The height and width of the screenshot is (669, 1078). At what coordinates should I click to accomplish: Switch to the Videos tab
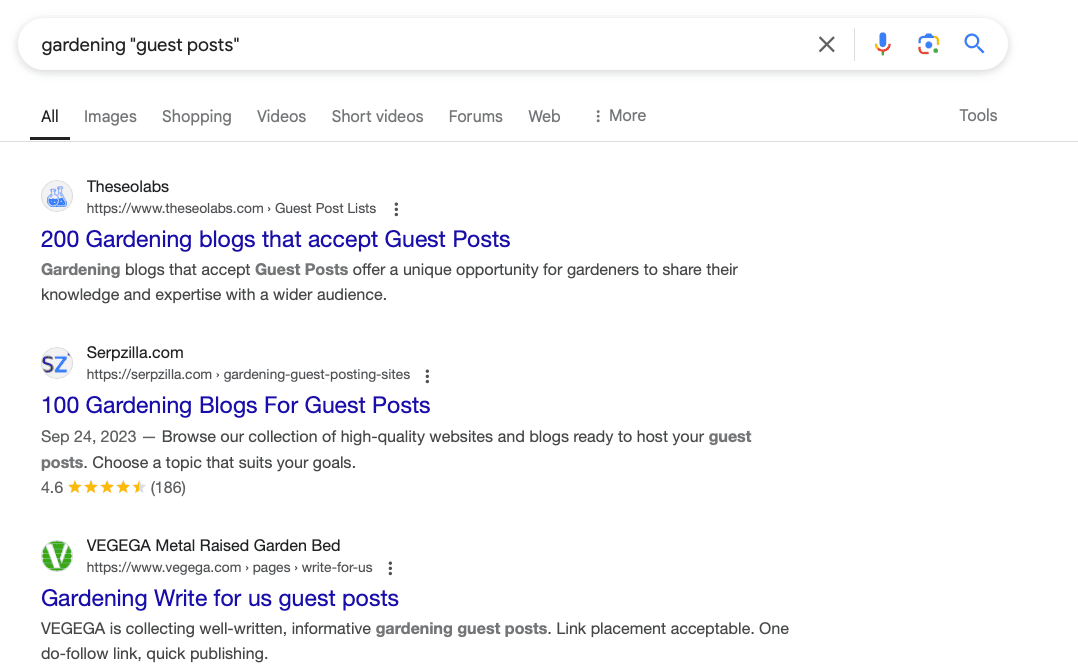click(281, 116)
